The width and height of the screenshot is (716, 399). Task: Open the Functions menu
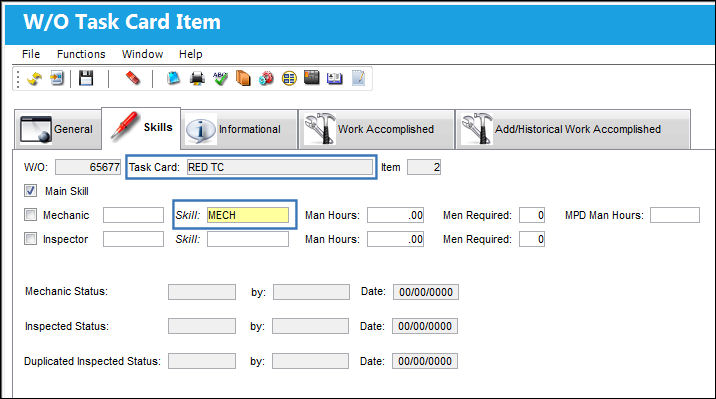point(81,54)
